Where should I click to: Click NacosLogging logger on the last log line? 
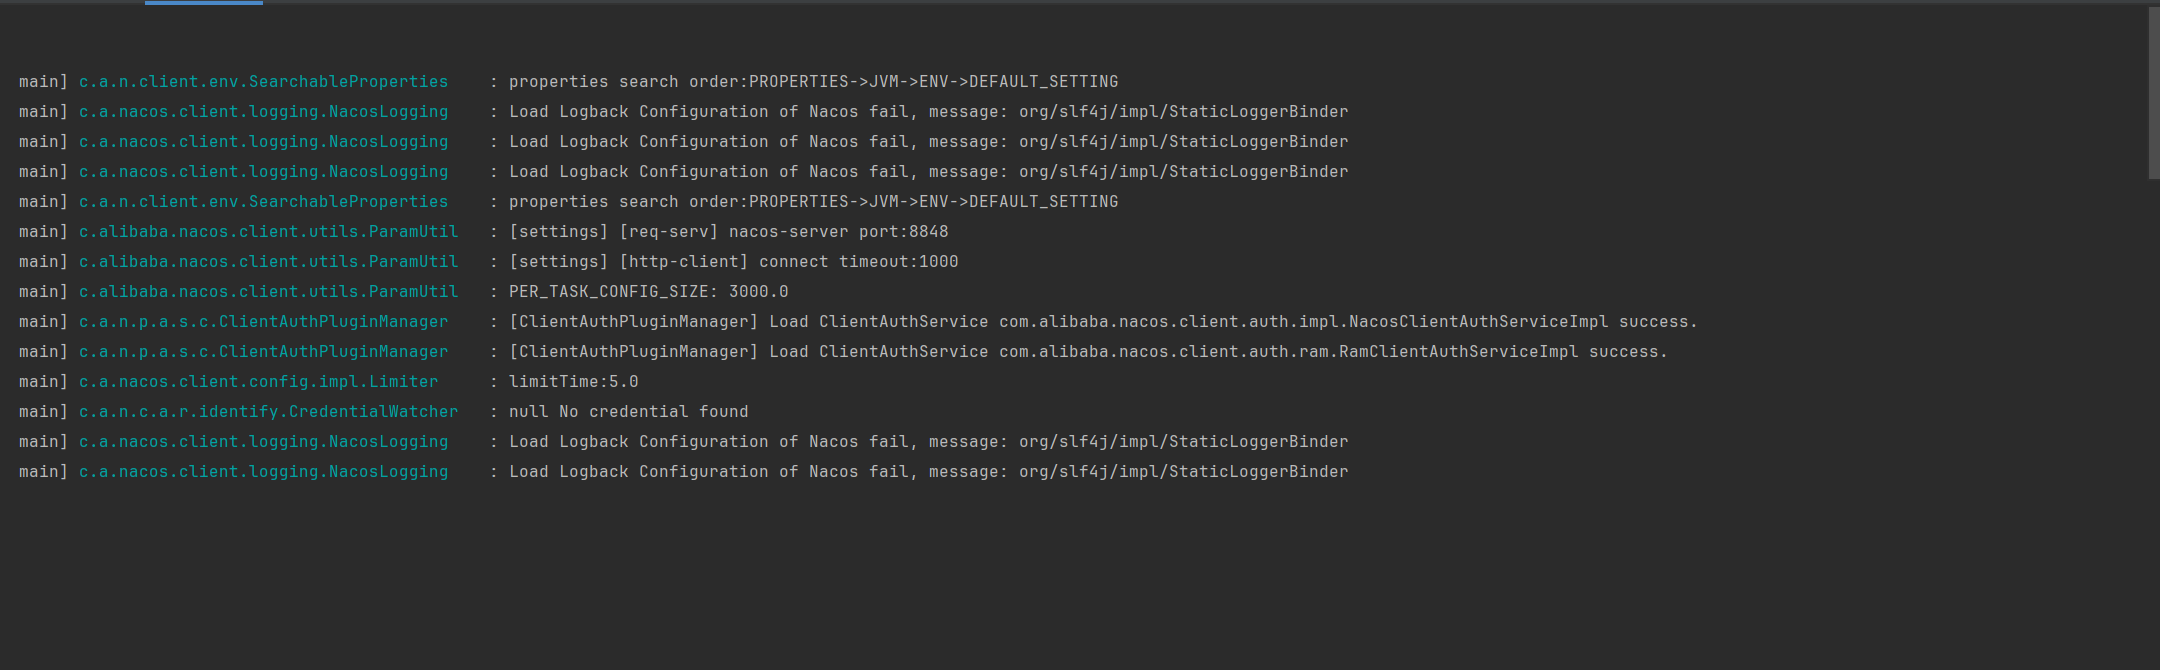(x=264, y=472)
